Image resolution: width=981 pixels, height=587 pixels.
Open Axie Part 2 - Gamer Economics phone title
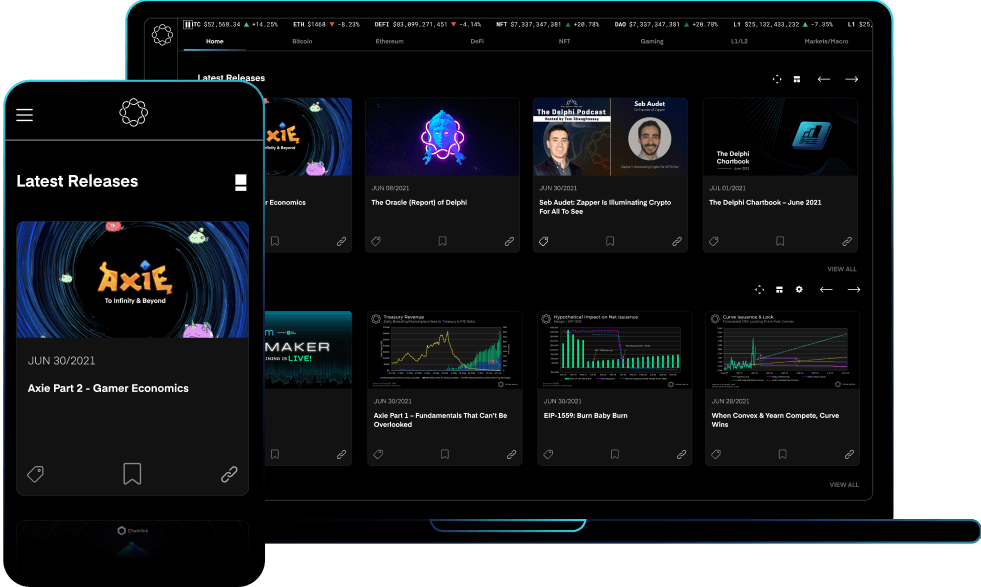click(108, 388)
